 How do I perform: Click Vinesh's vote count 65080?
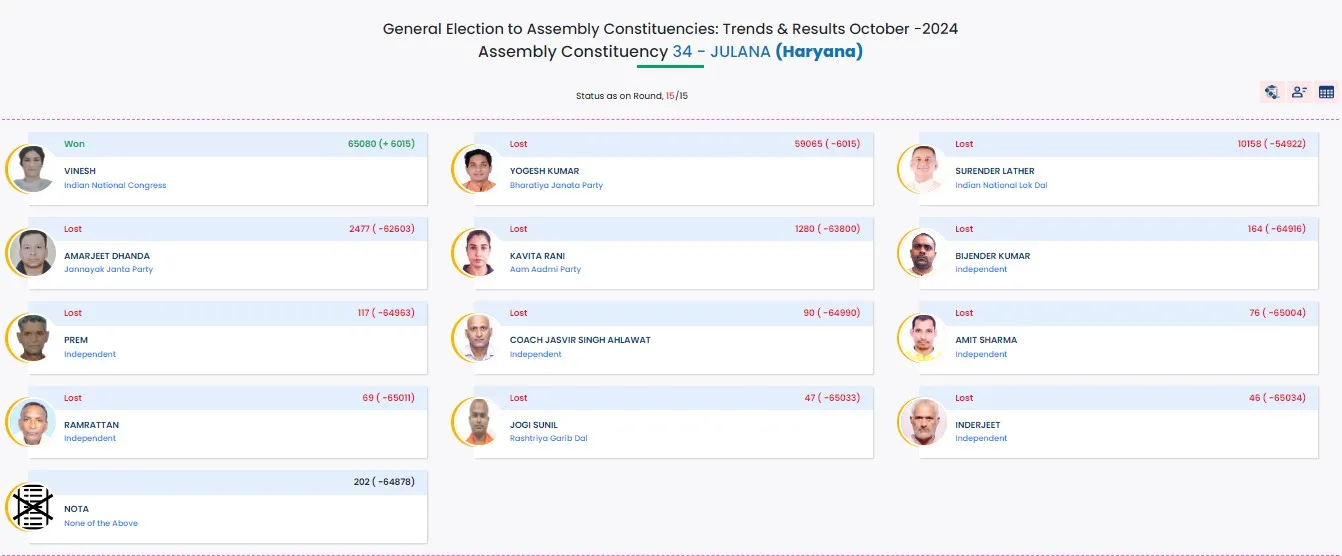[x=360, y=144]
